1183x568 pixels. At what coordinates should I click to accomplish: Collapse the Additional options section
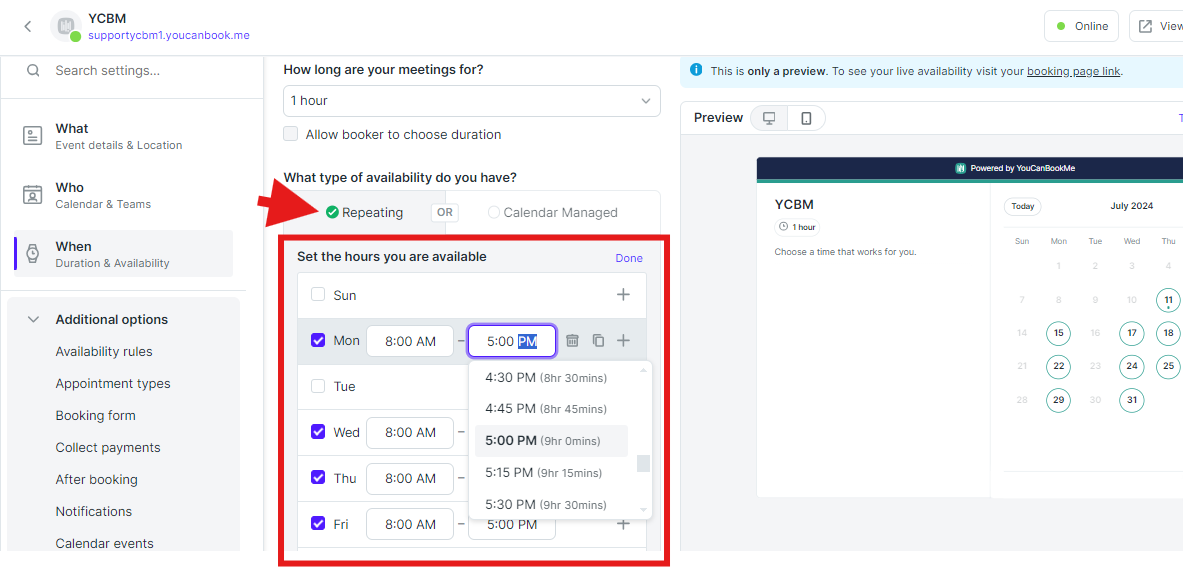pos(33,320)
